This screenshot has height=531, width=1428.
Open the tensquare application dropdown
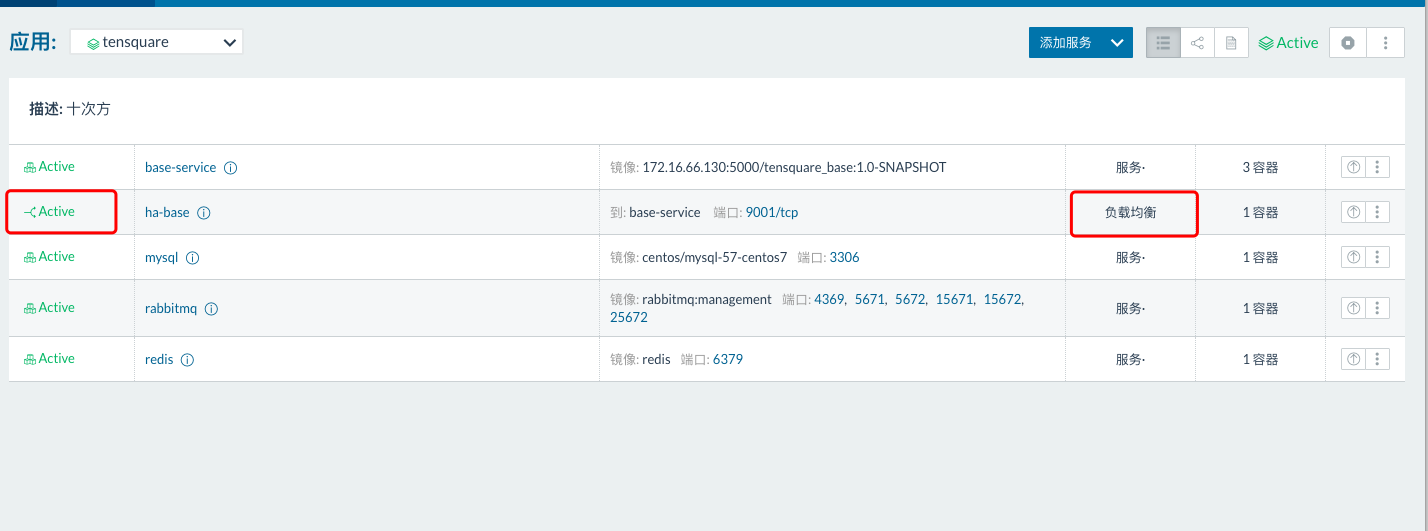(x=156, y=42)
